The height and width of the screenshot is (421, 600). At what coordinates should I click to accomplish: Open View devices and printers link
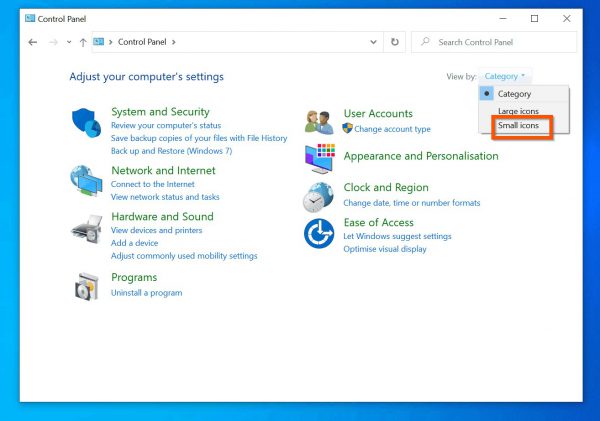[x=156, y=230]
